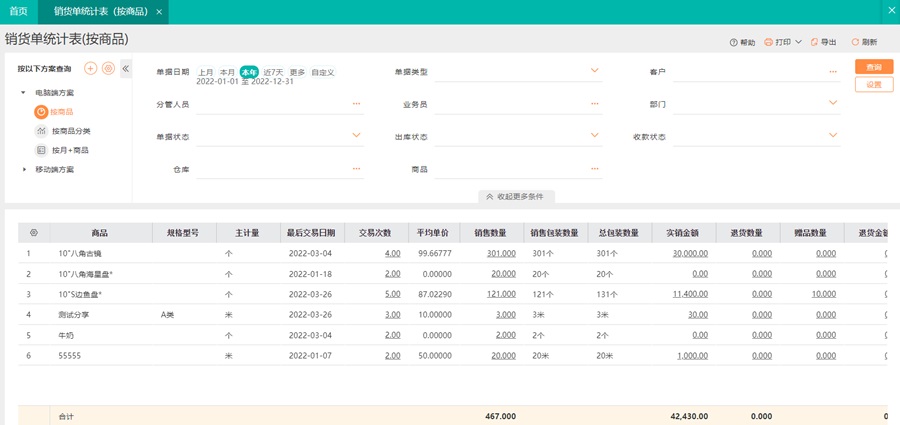
Task: Open 仓库 selector ellipsis icon
Action: click(356, 168)
